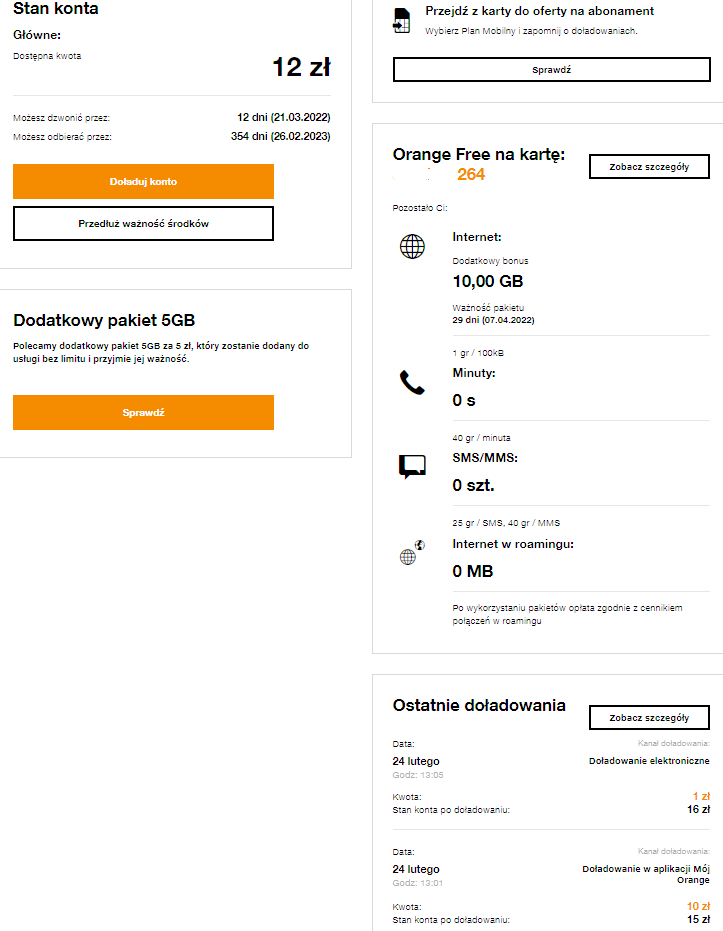The width and height of the screenshot is (723, 931).
Task: Click the phone handset Minuty icon
Action: click(412, 382)
